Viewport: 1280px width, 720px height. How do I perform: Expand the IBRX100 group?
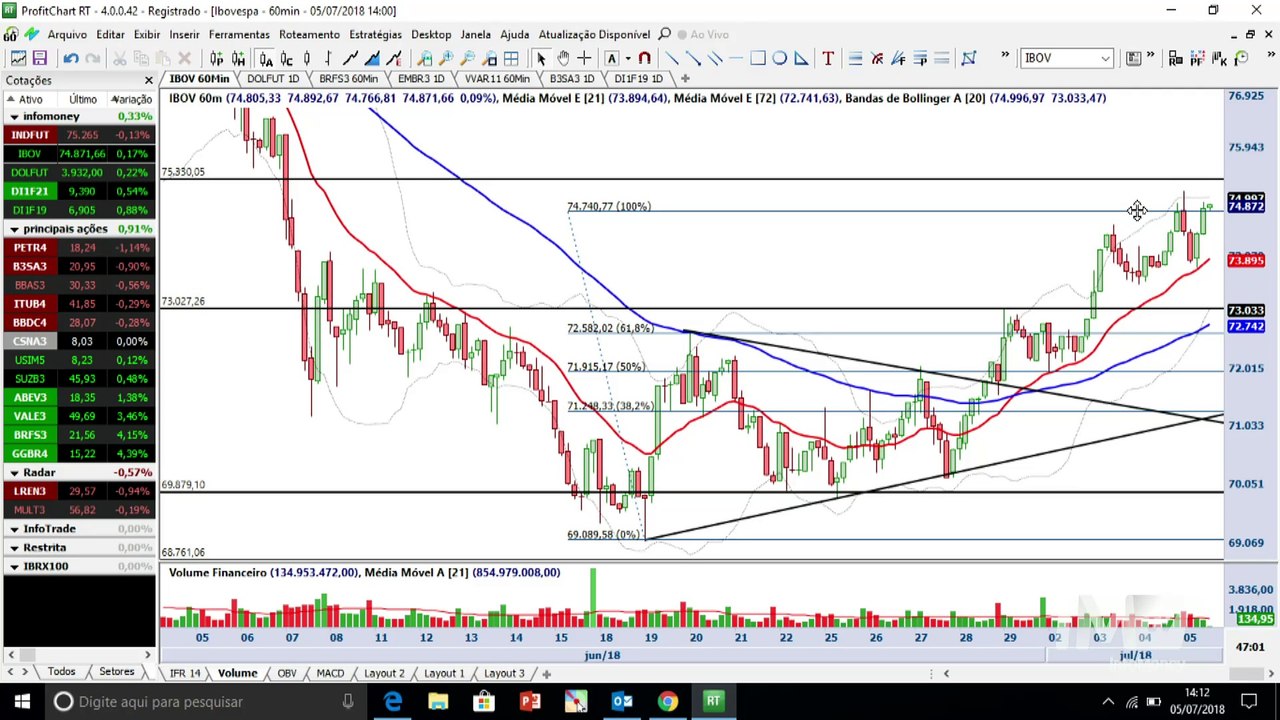pos(14,566)
